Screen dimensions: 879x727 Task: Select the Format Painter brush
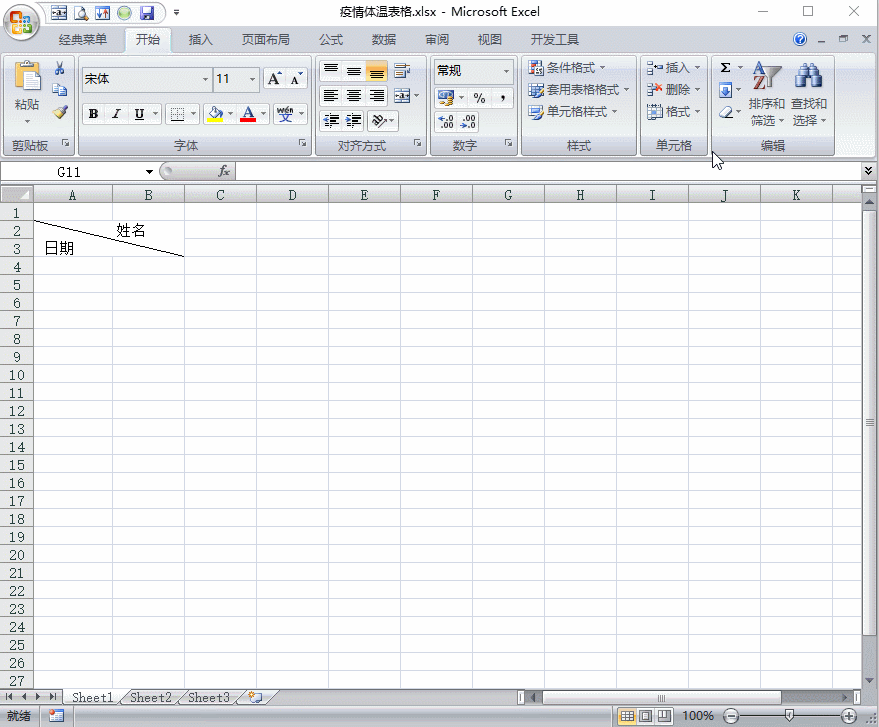point(60,112)
